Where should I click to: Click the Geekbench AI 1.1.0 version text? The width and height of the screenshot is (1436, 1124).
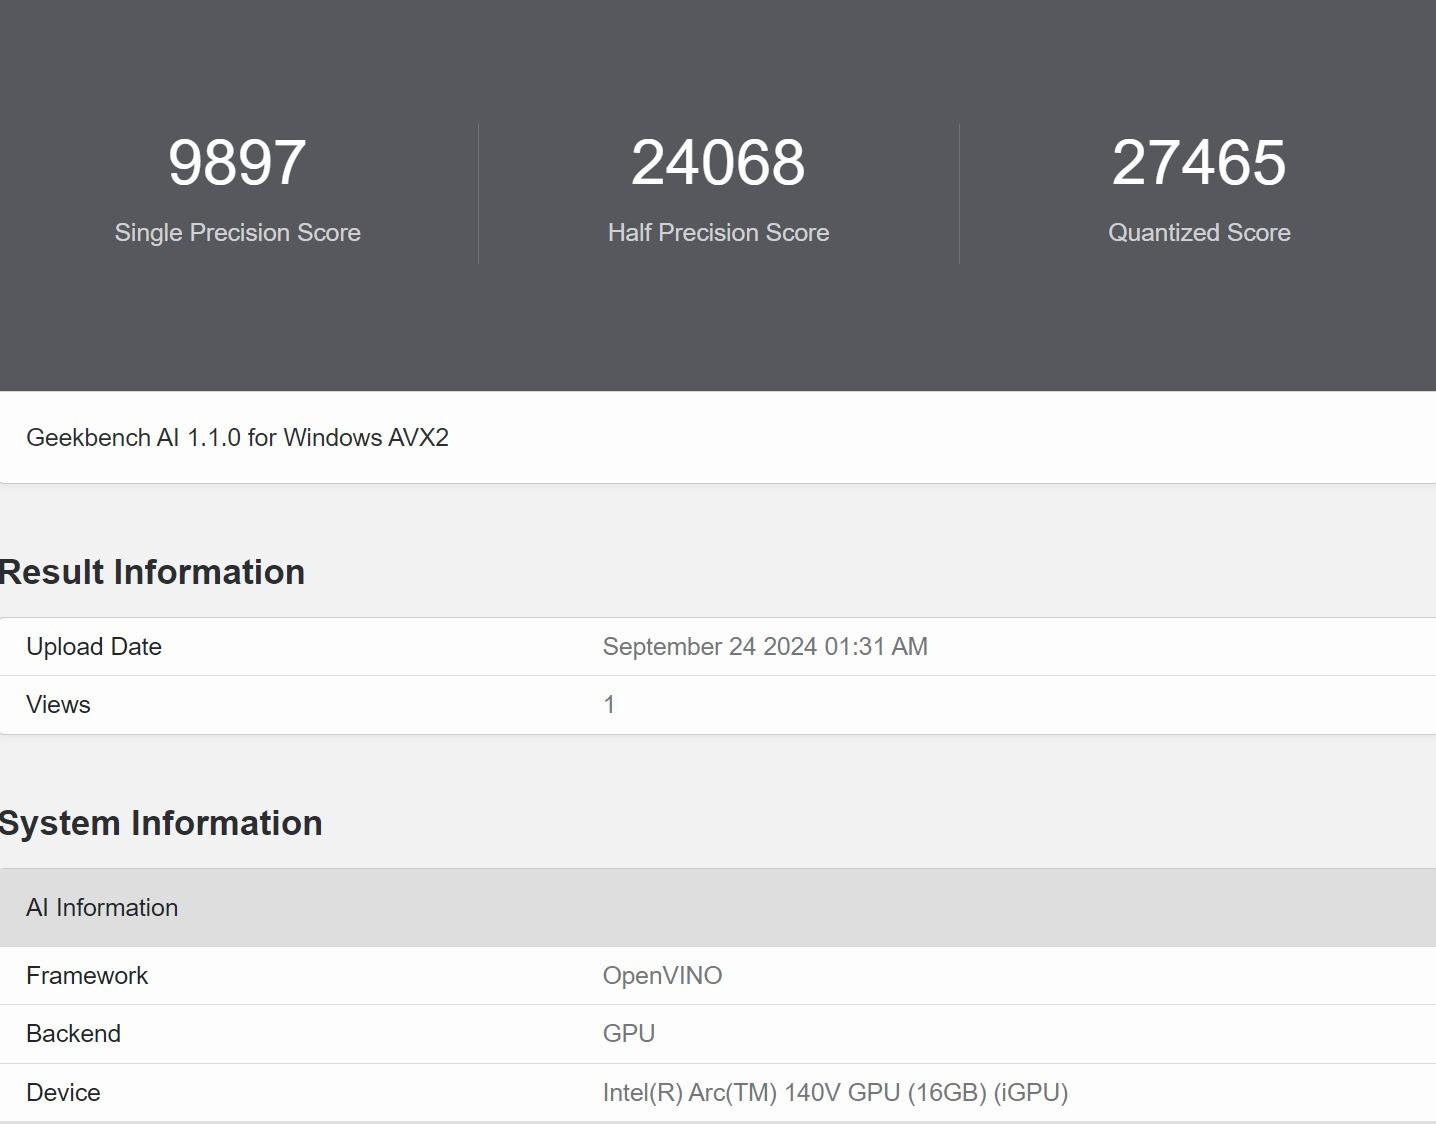tap(237, 438)
